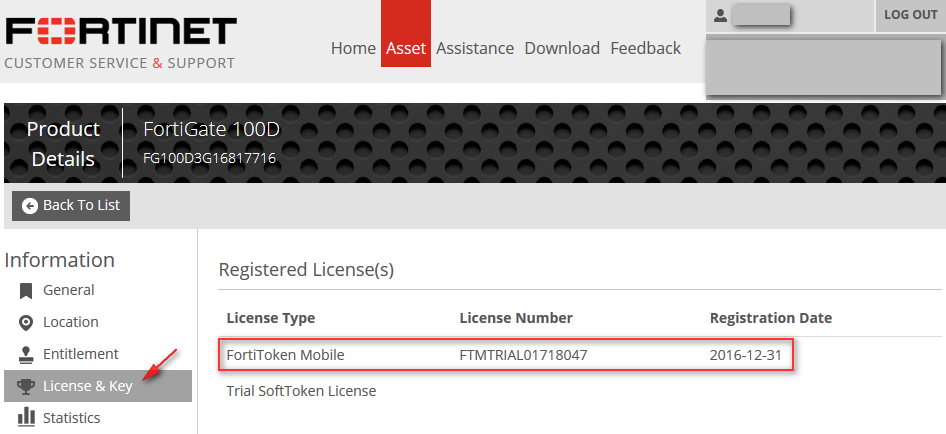Click the FortiGate 100D product title
Screen dimensions: 946x434
point(212,130)
